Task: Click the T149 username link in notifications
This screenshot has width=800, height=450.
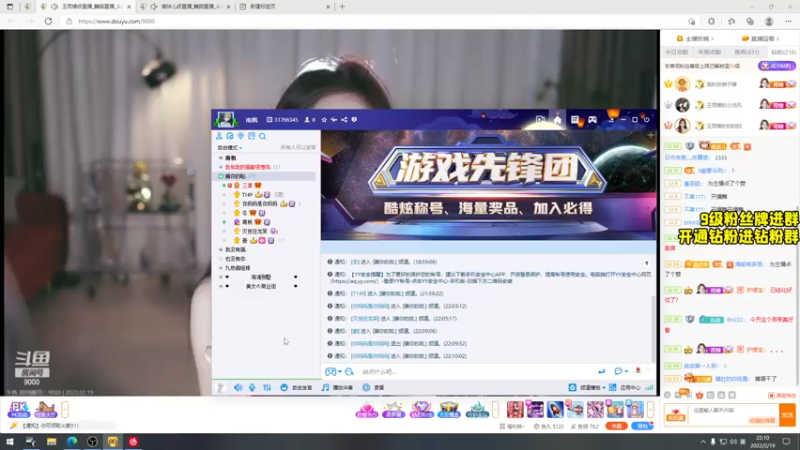Action: coord(358,294)
